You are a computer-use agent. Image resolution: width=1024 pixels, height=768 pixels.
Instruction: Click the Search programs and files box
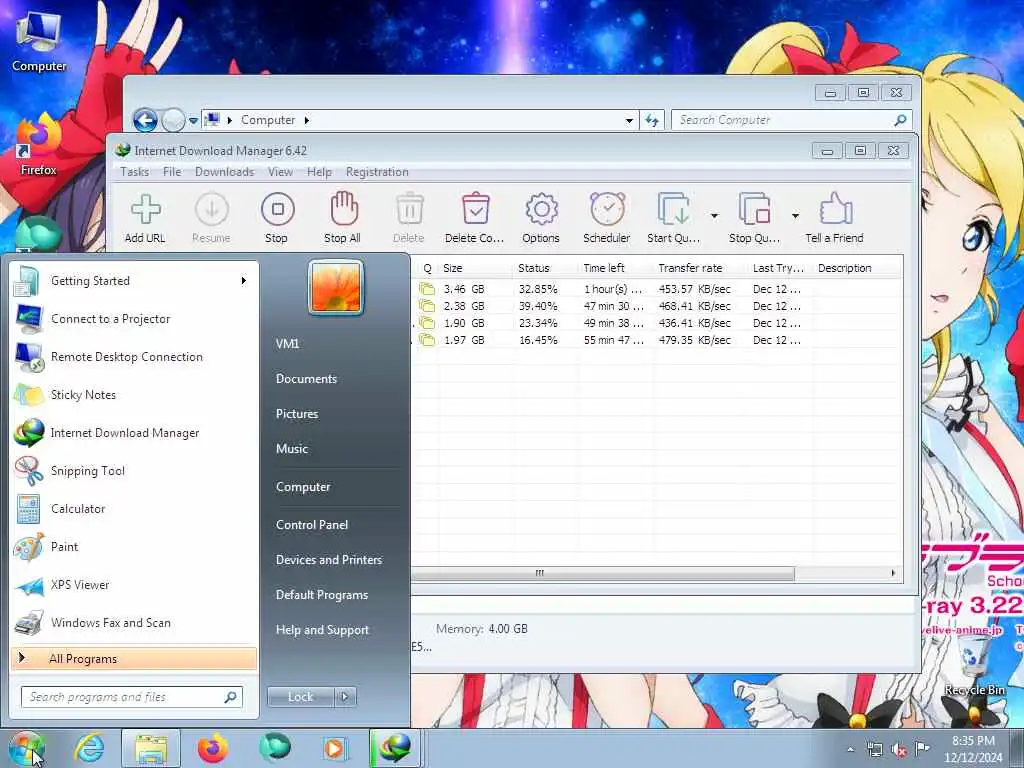tap(131, 697)
